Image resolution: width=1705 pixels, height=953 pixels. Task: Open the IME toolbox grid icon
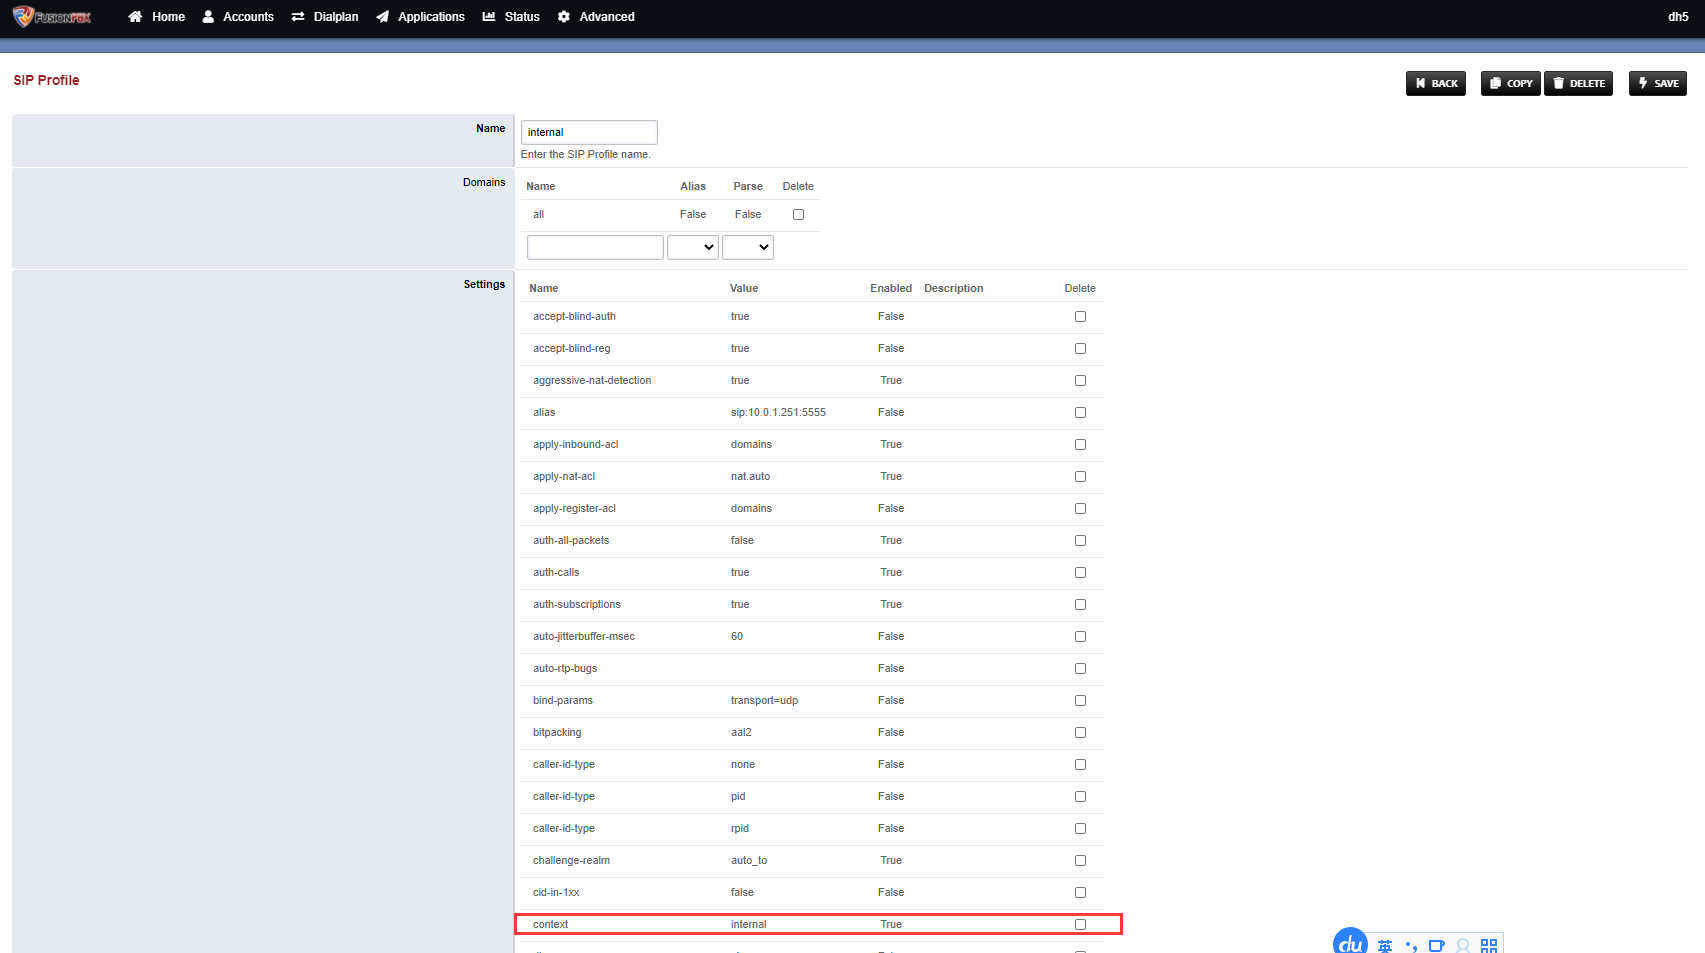(x=1489, y=946)
